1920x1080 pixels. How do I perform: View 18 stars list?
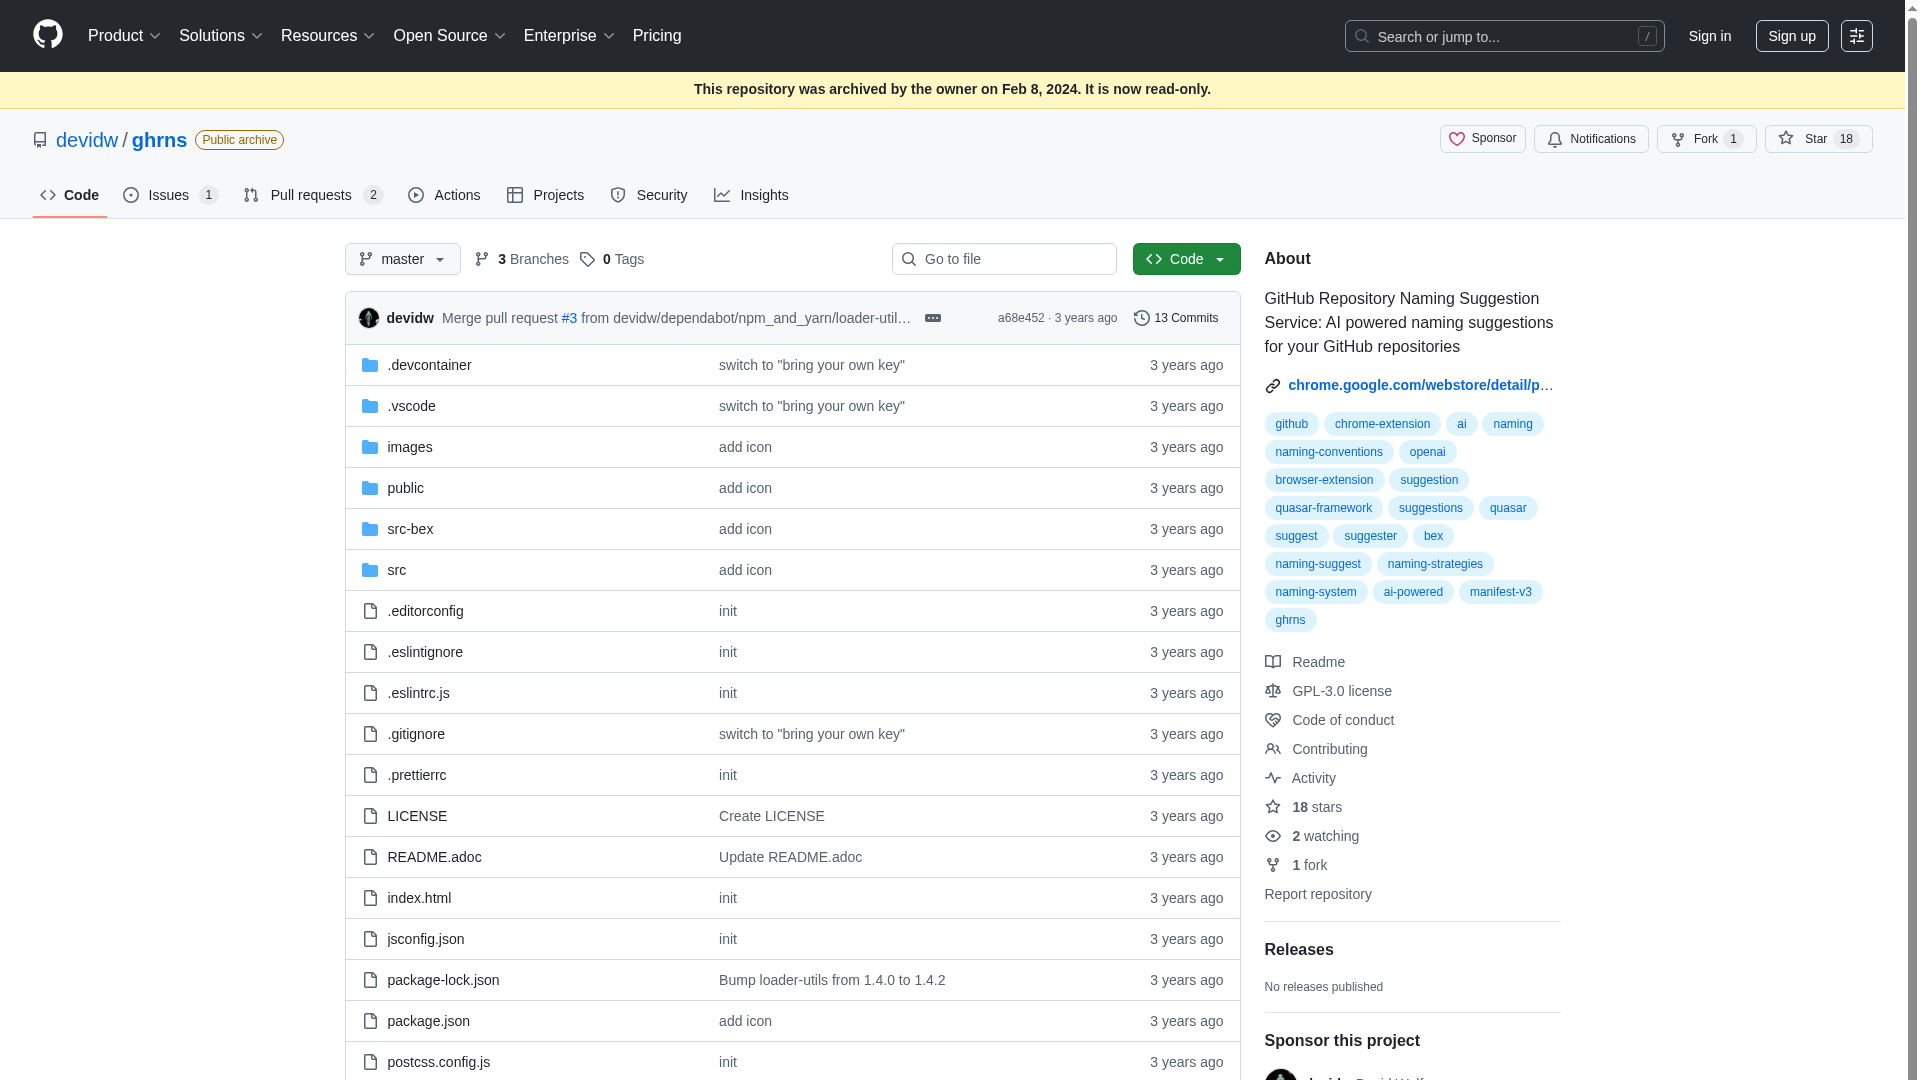pyautogui.click(x=1303, y=807)
